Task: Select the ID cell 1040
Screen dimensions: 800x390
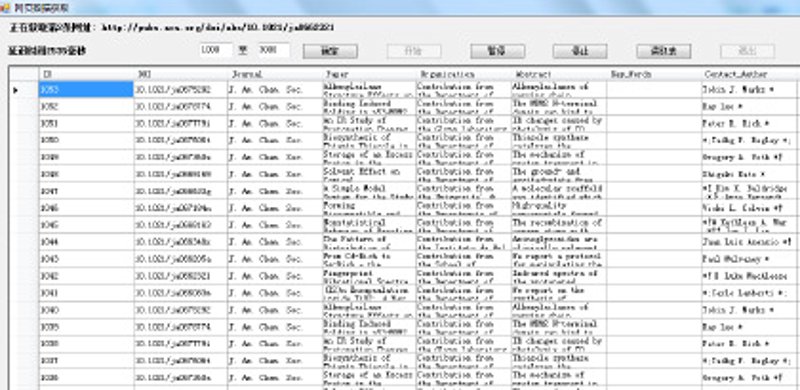Action: tap(86, 310)
